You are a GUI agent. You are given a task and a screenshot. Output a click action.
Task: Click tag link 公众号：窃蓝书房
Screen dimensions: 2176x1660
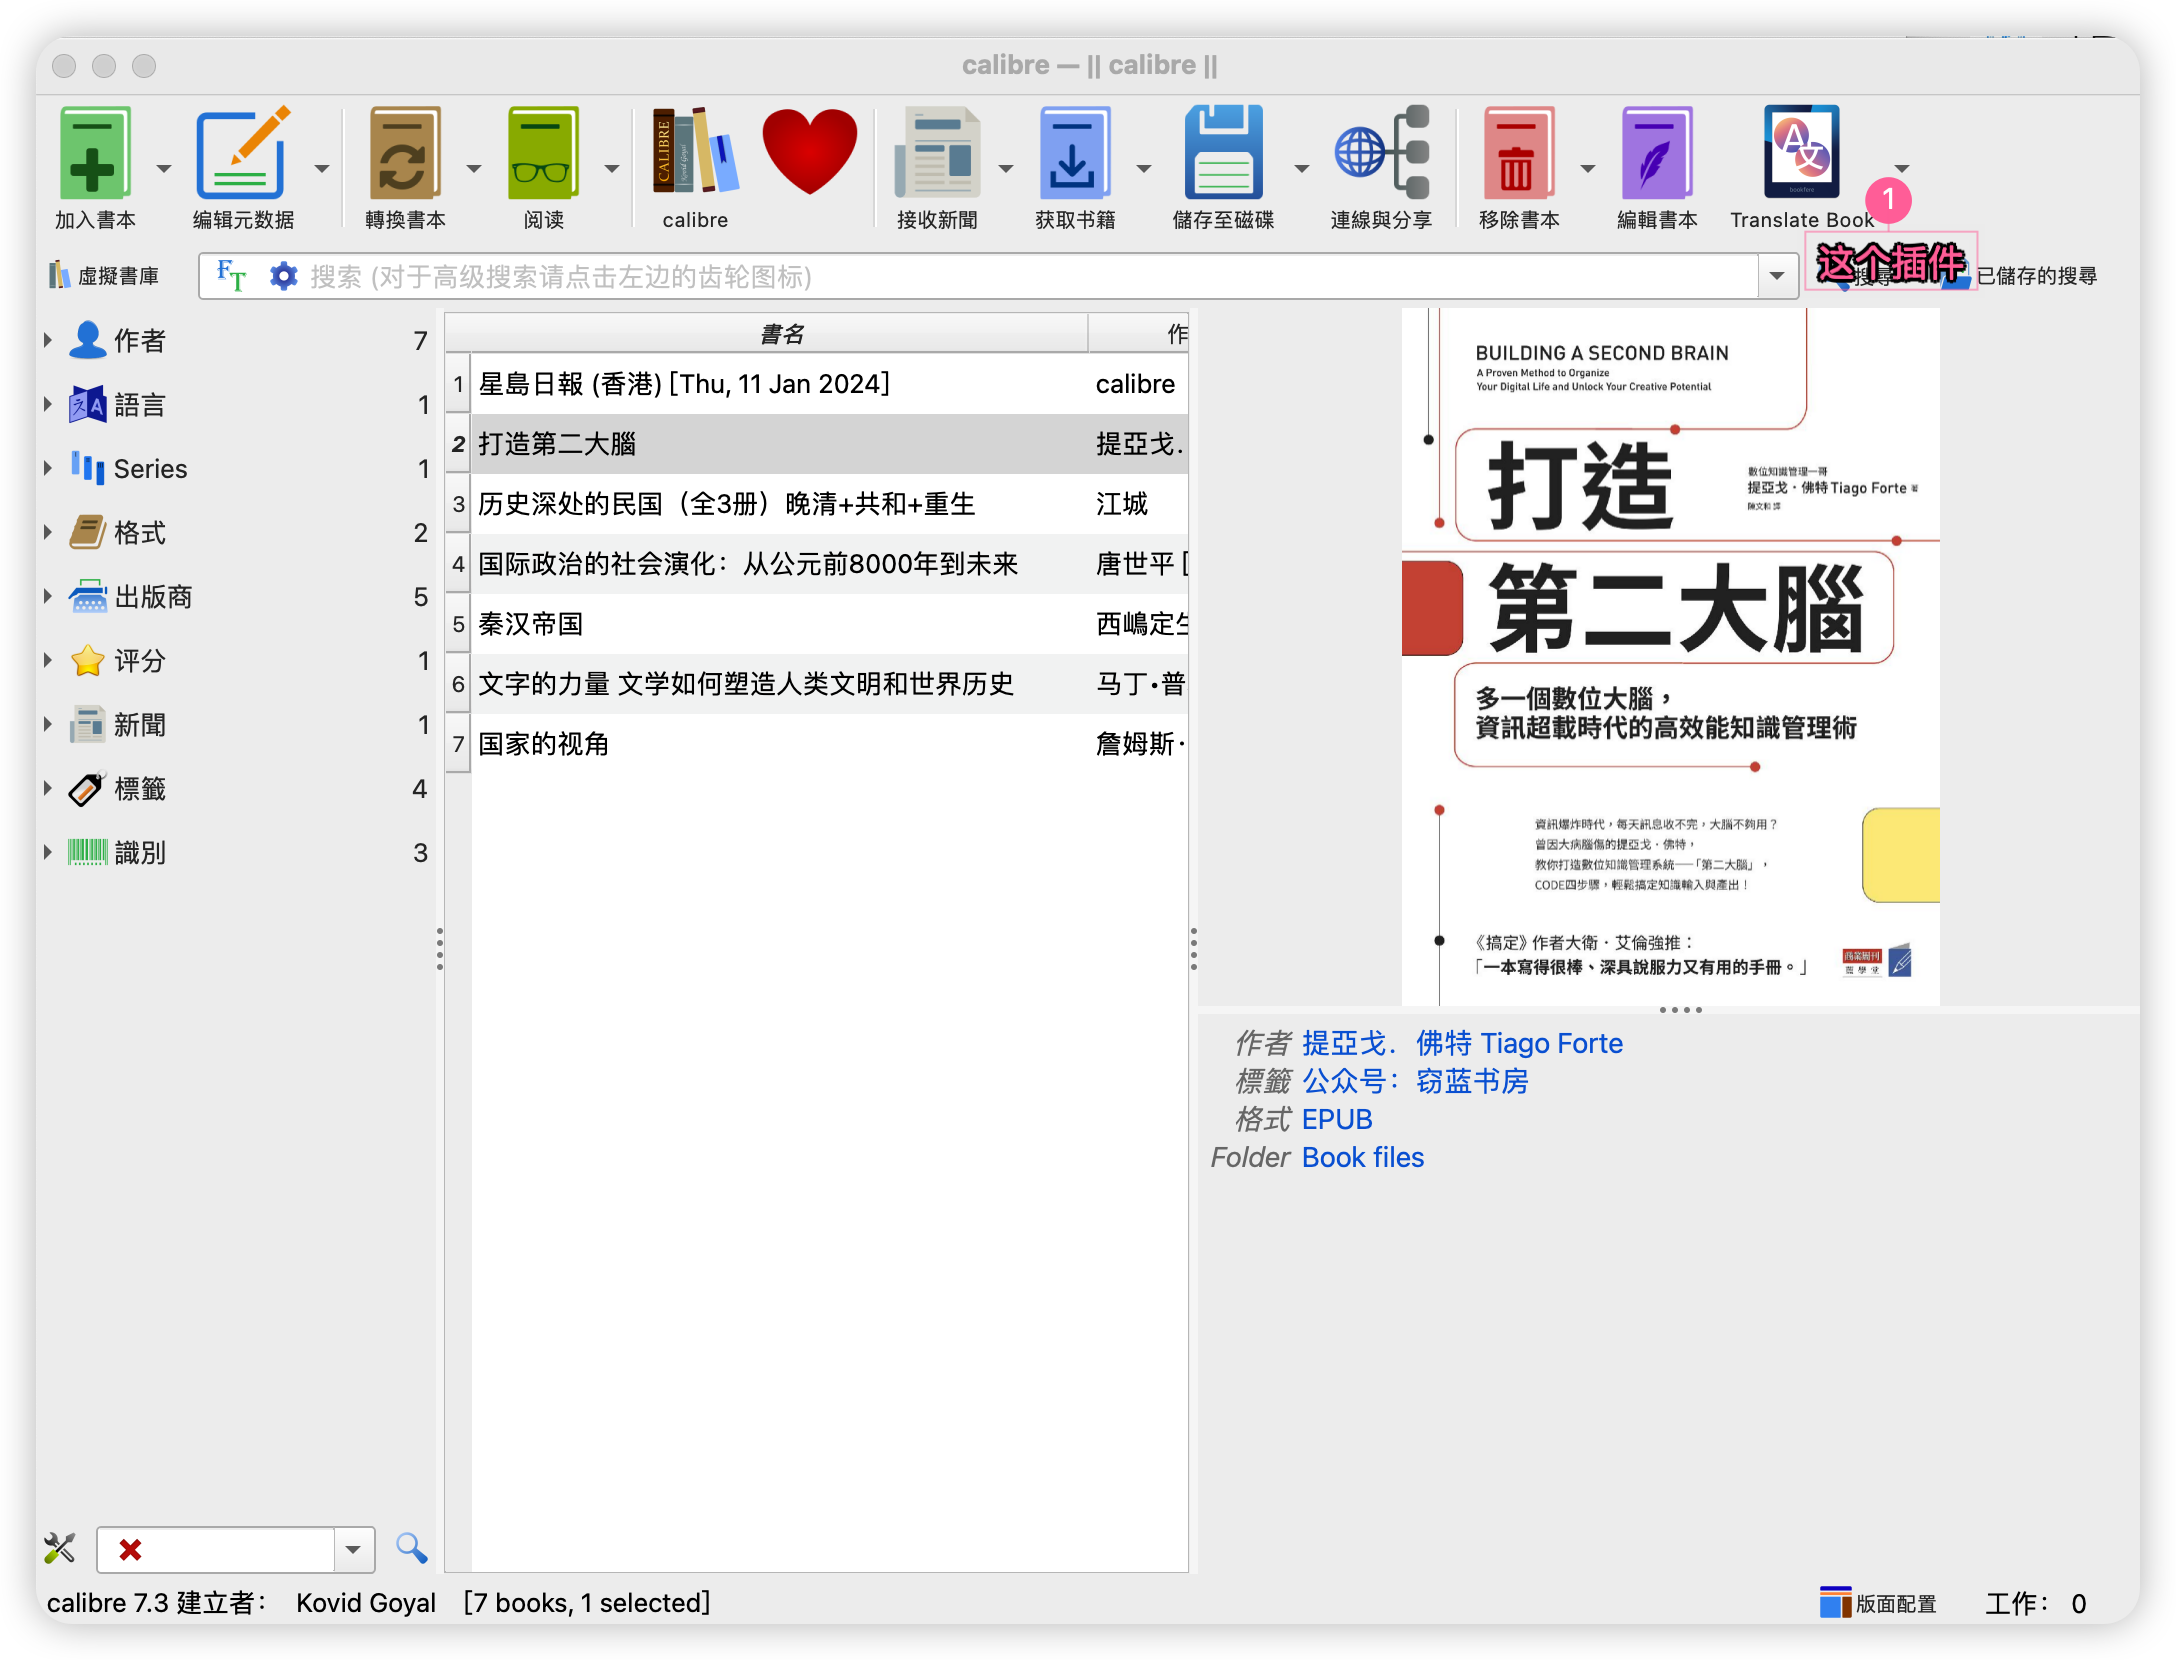[1415, 1081]
